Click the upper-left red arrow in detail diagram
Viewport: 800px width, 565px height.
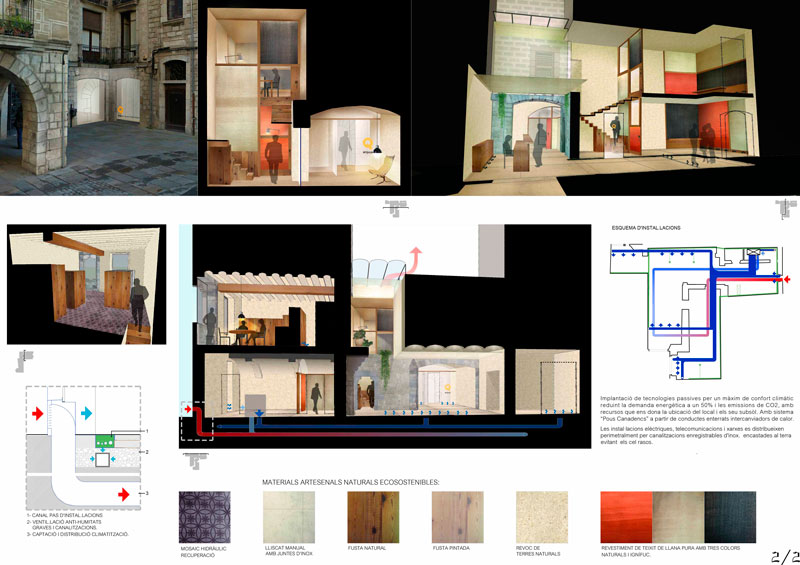point(38,413)
